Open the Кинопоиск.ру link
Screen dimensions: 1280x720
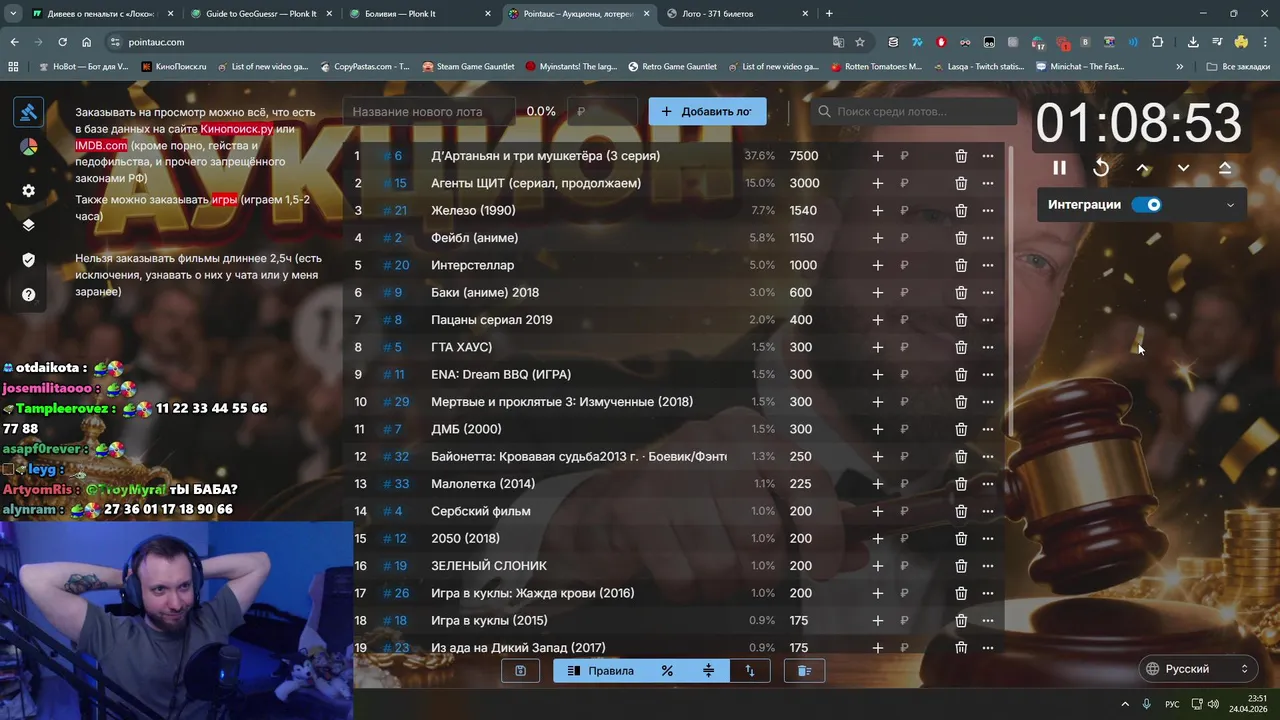236,129
